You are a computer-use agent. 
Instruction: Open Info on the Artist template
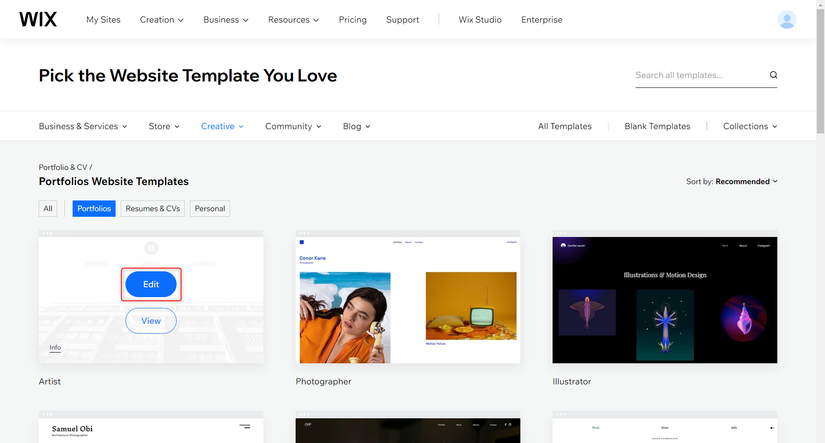[x=55, y=347]
